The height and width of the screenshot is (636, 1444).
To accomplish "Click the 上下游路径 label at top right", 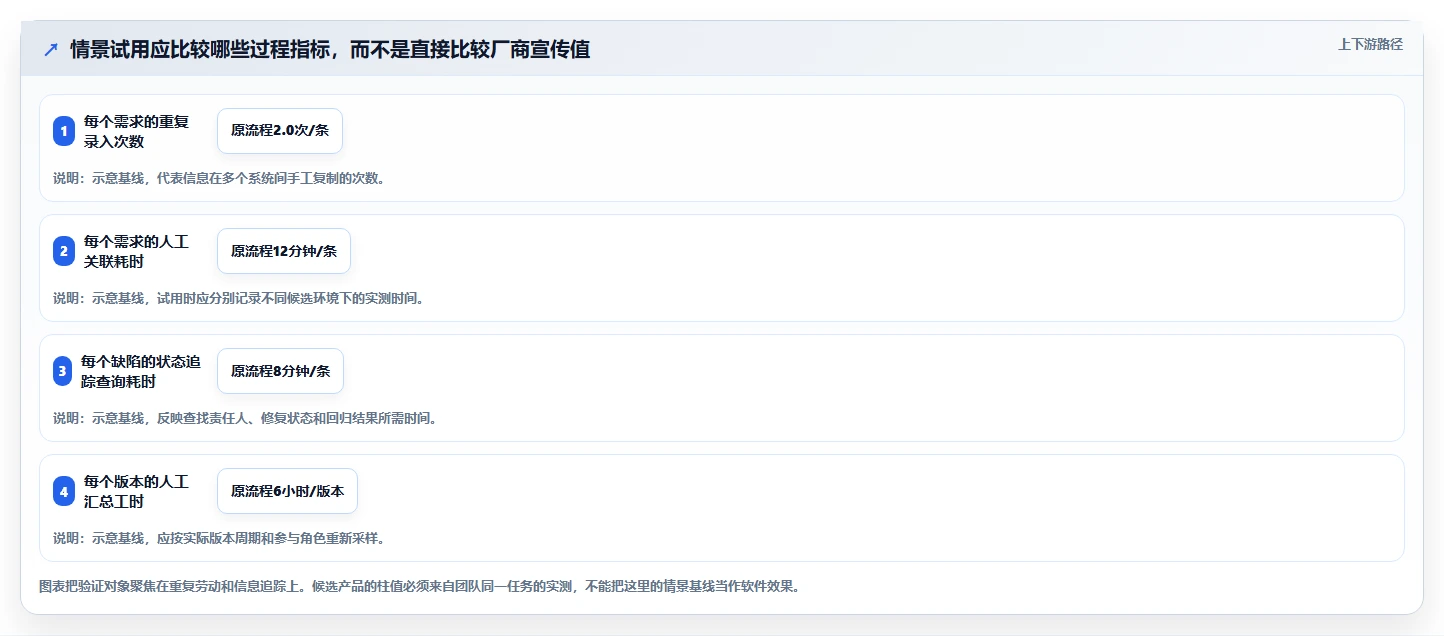I will tap(1370, 44).
